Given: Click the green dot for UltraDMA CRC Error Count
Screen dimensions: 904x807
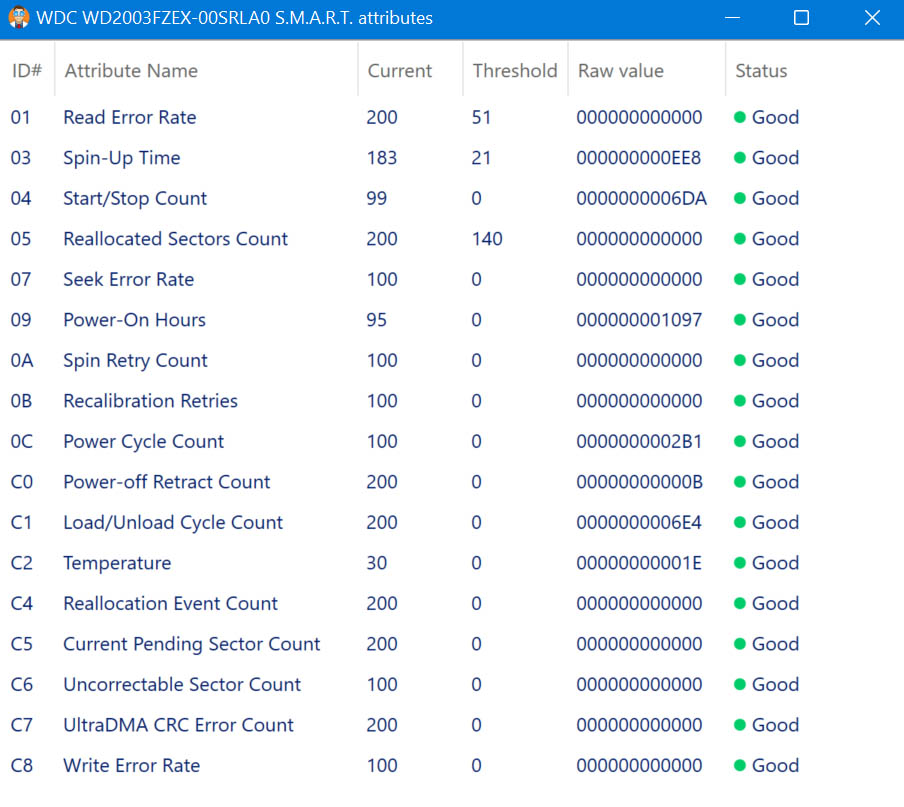Looking at the screenshot, I should pos(740,725).
